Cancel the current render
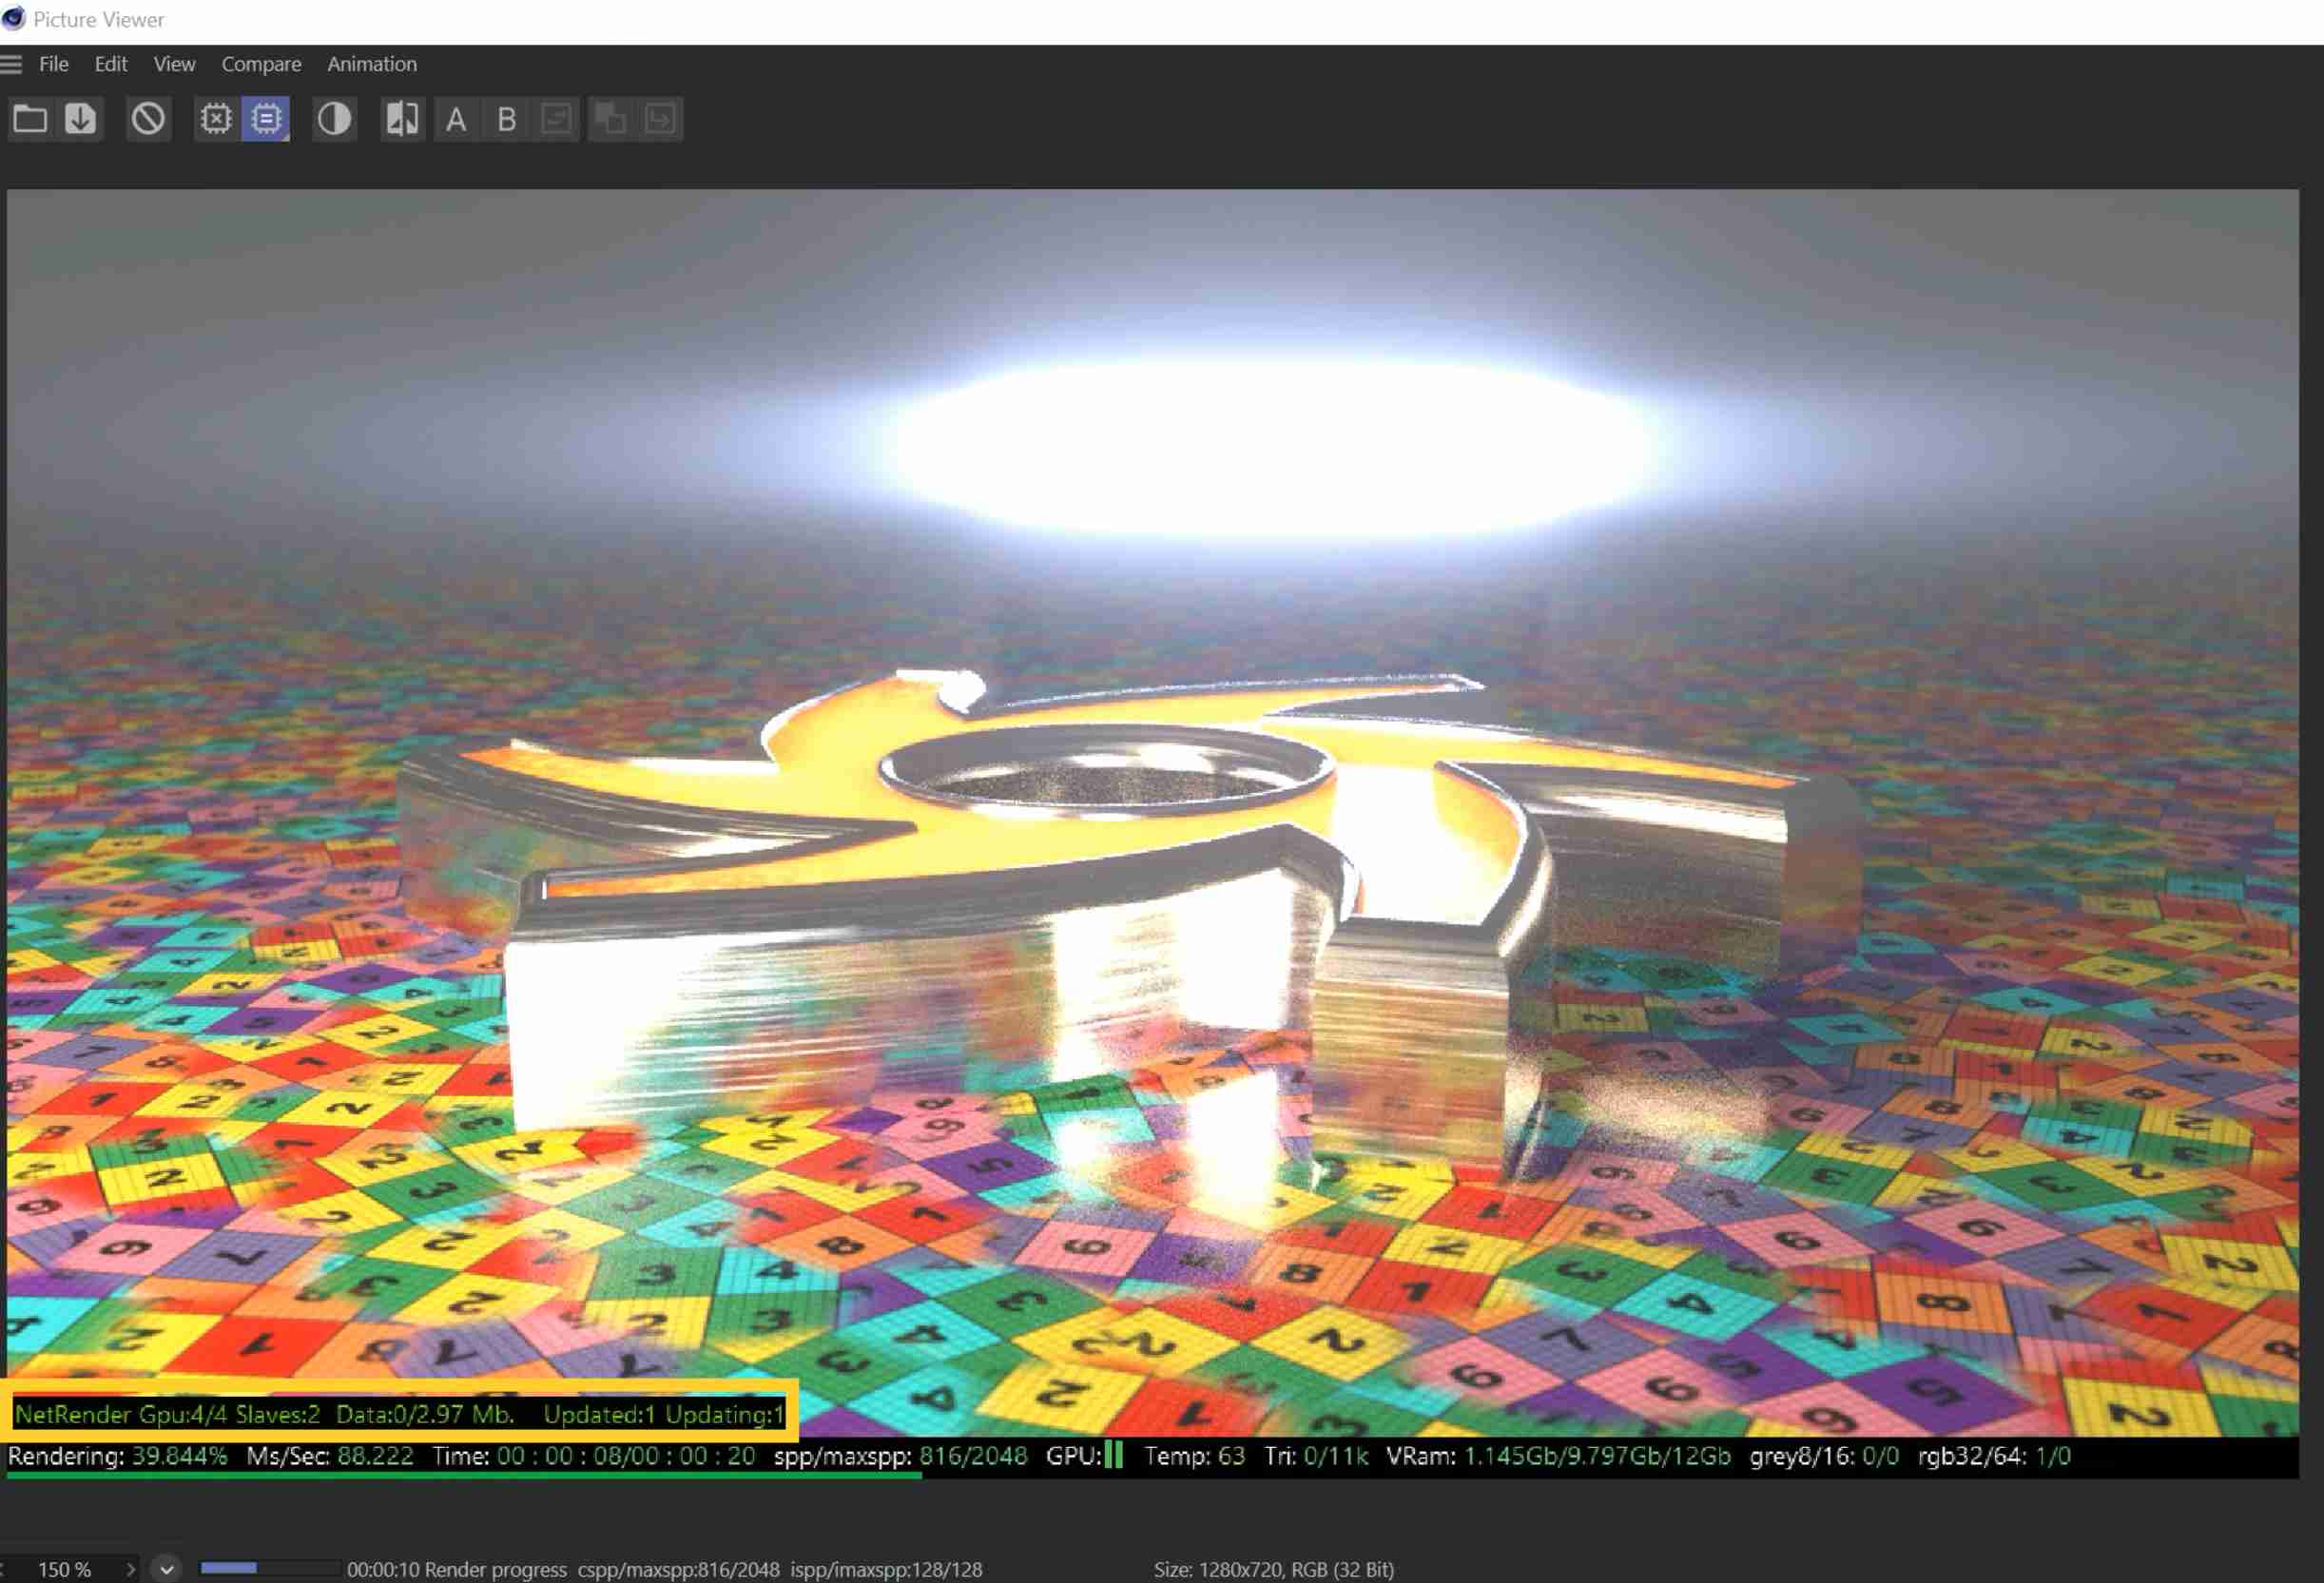 (148, 118)
